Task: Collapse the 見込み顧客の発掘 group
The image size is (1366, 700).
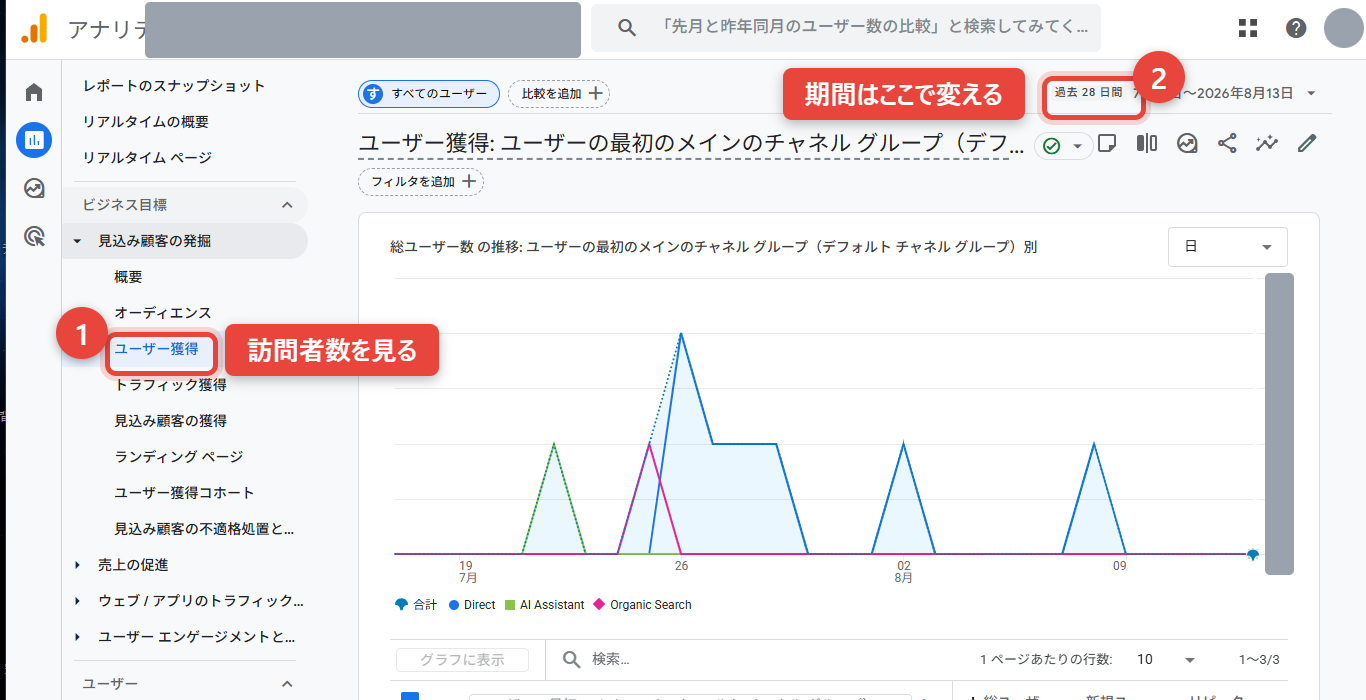Action: coord(78,241)
